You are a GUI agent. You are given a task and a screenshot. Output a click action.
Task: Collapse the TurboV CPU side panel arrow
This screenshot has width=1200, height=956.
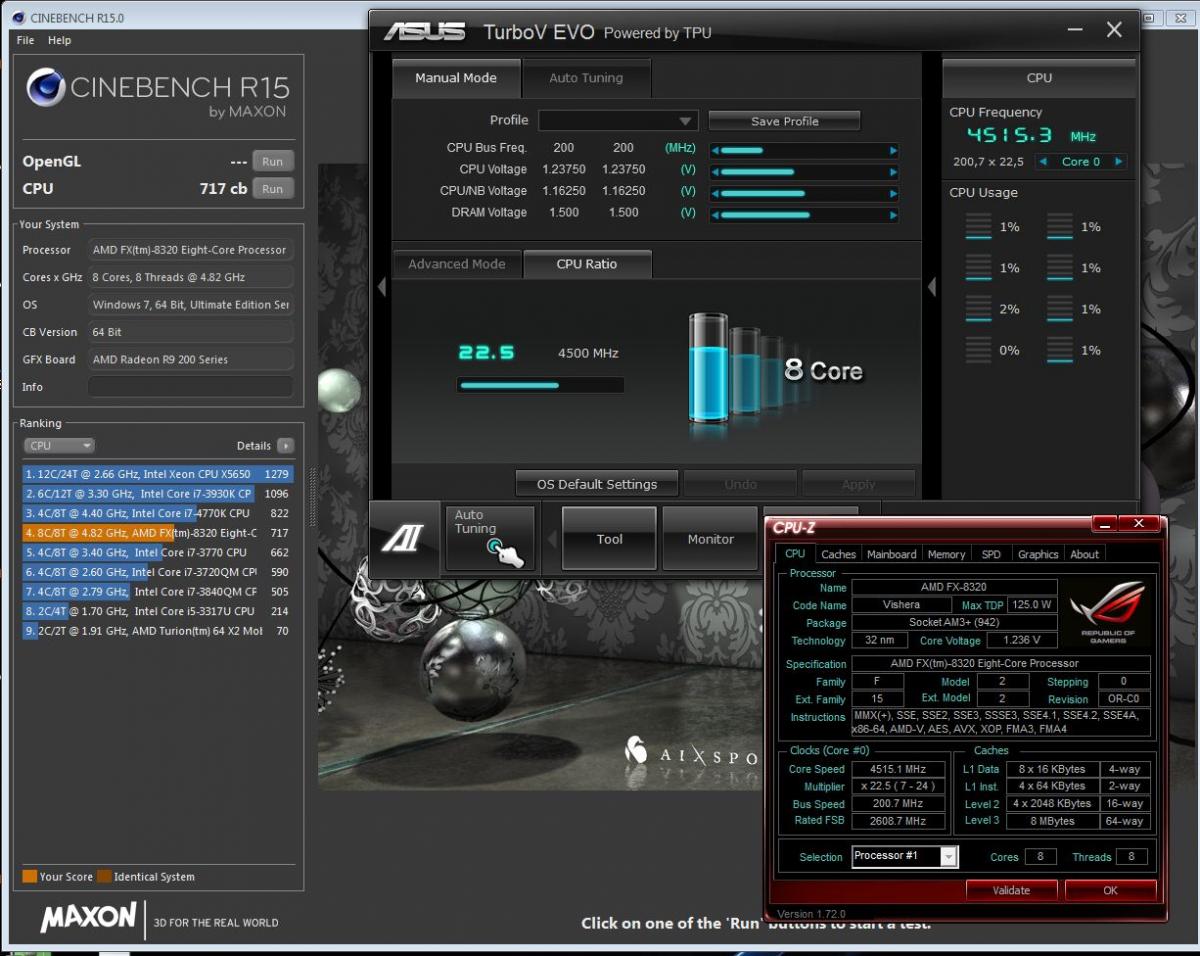coord(932,288)
